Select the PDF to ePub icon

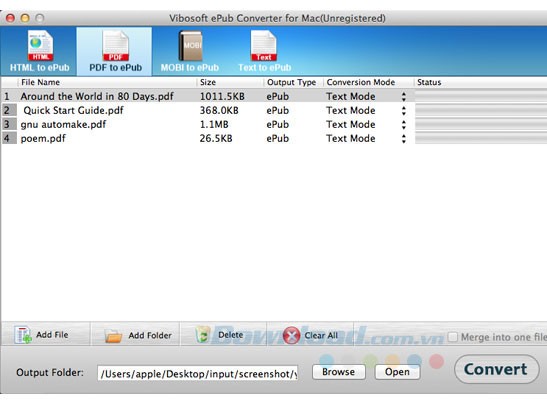(115, 46)
